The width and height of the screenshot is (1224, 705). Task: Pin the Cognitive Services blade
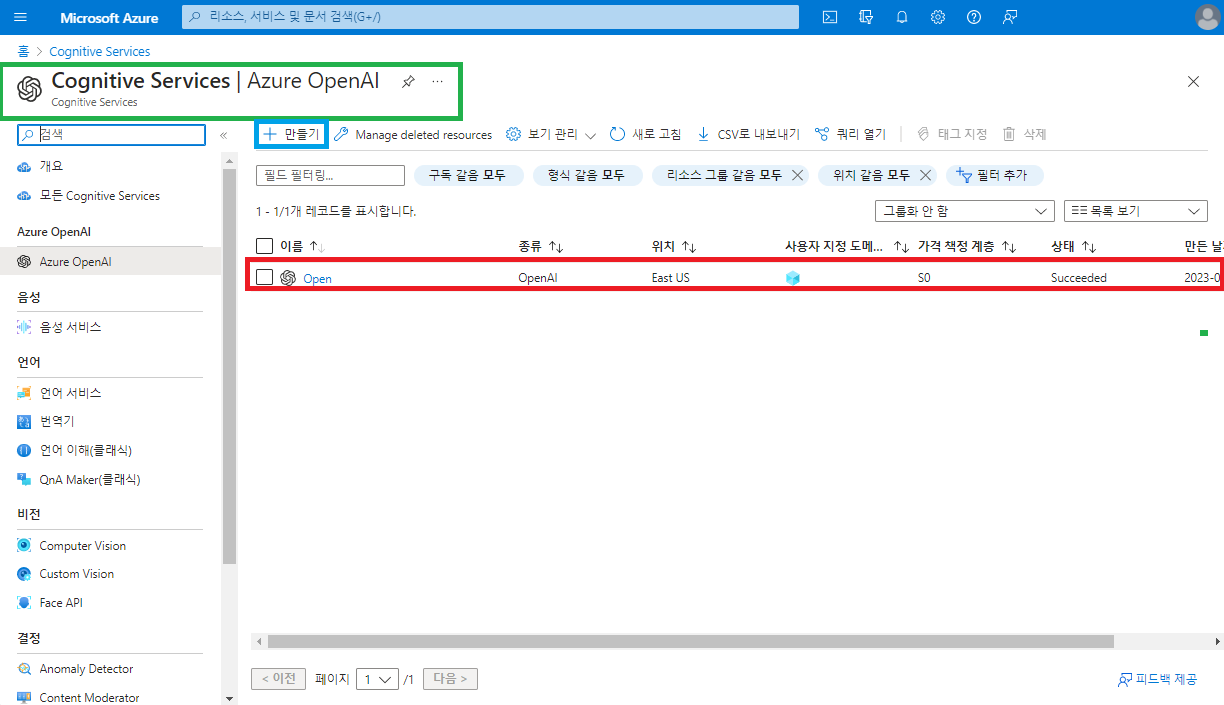point(408,82)
